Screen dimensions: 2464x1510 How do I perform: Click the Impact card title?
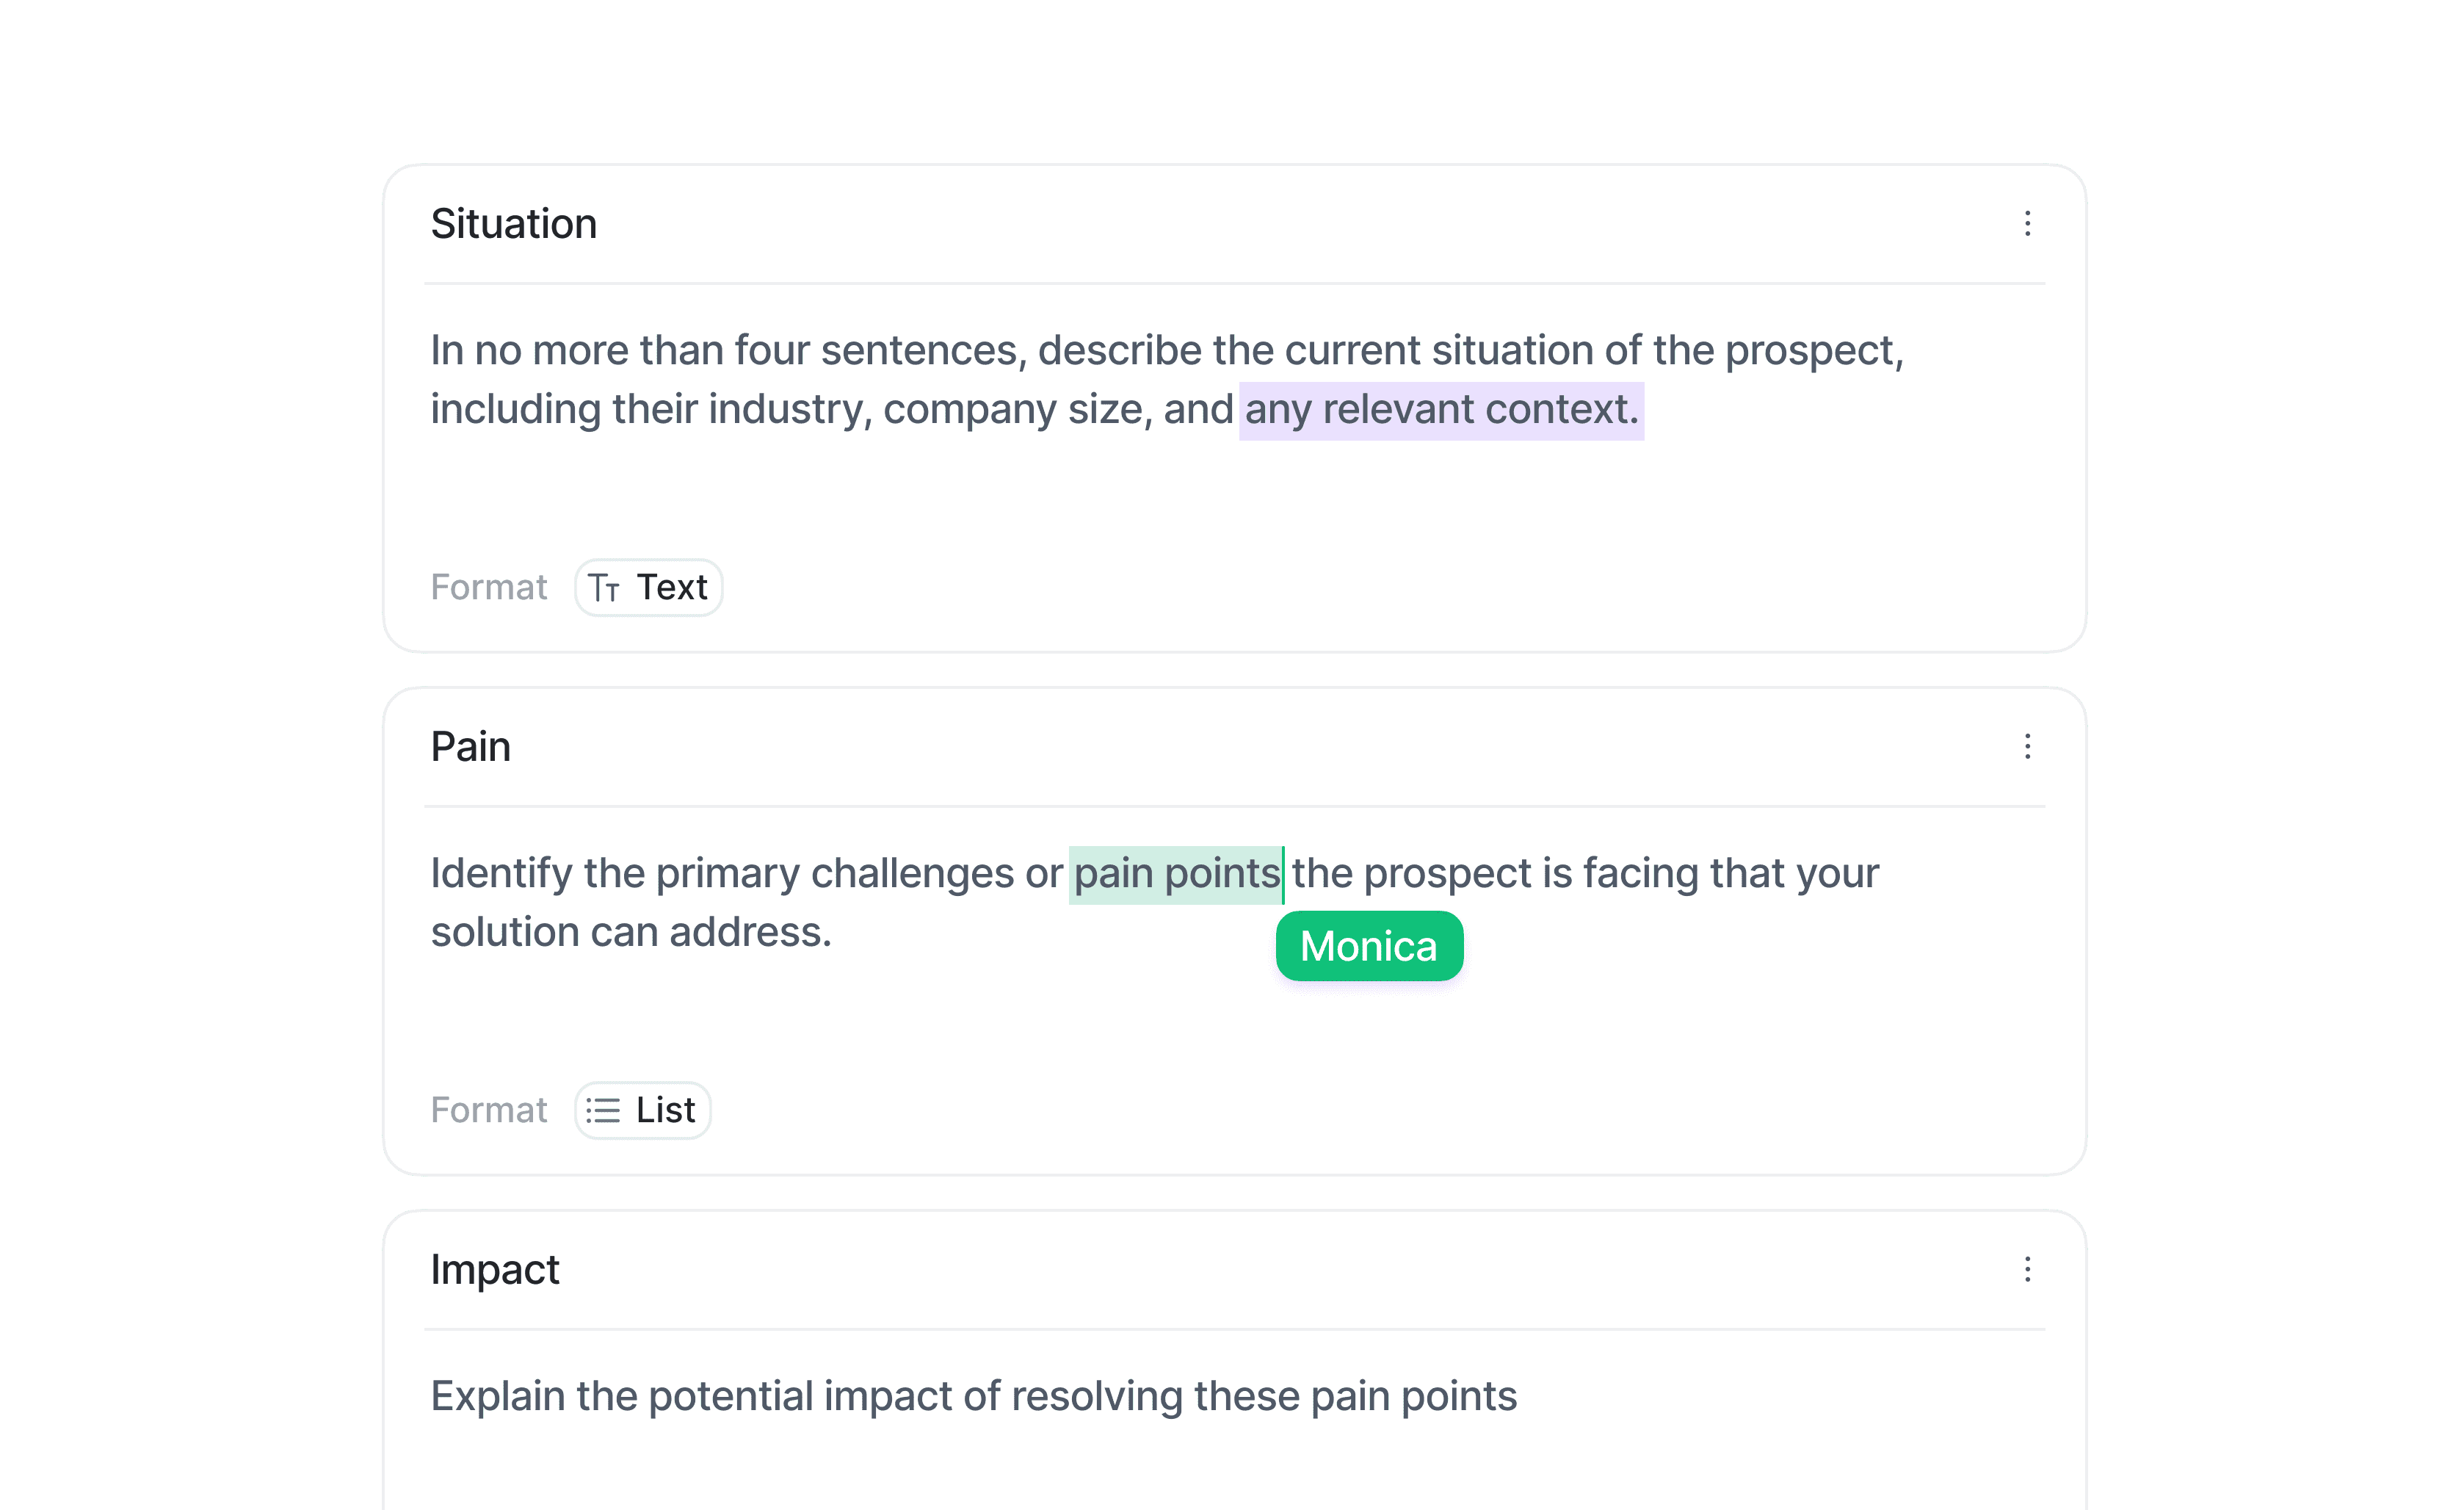494,1270
